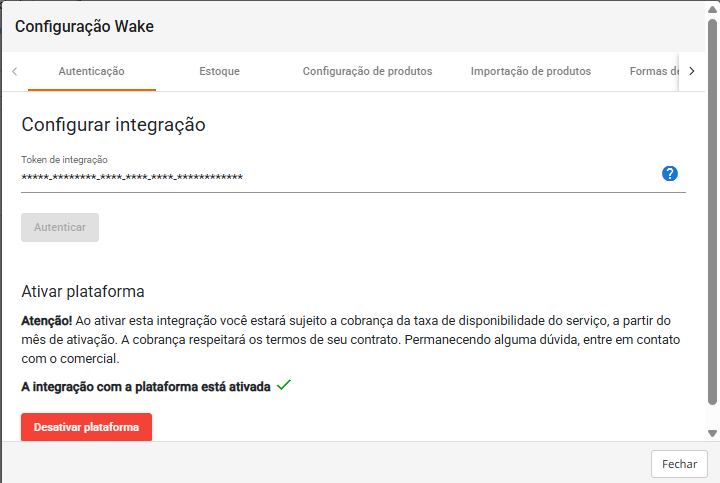Click the Configurar integração heading

(x=113, y=125)
